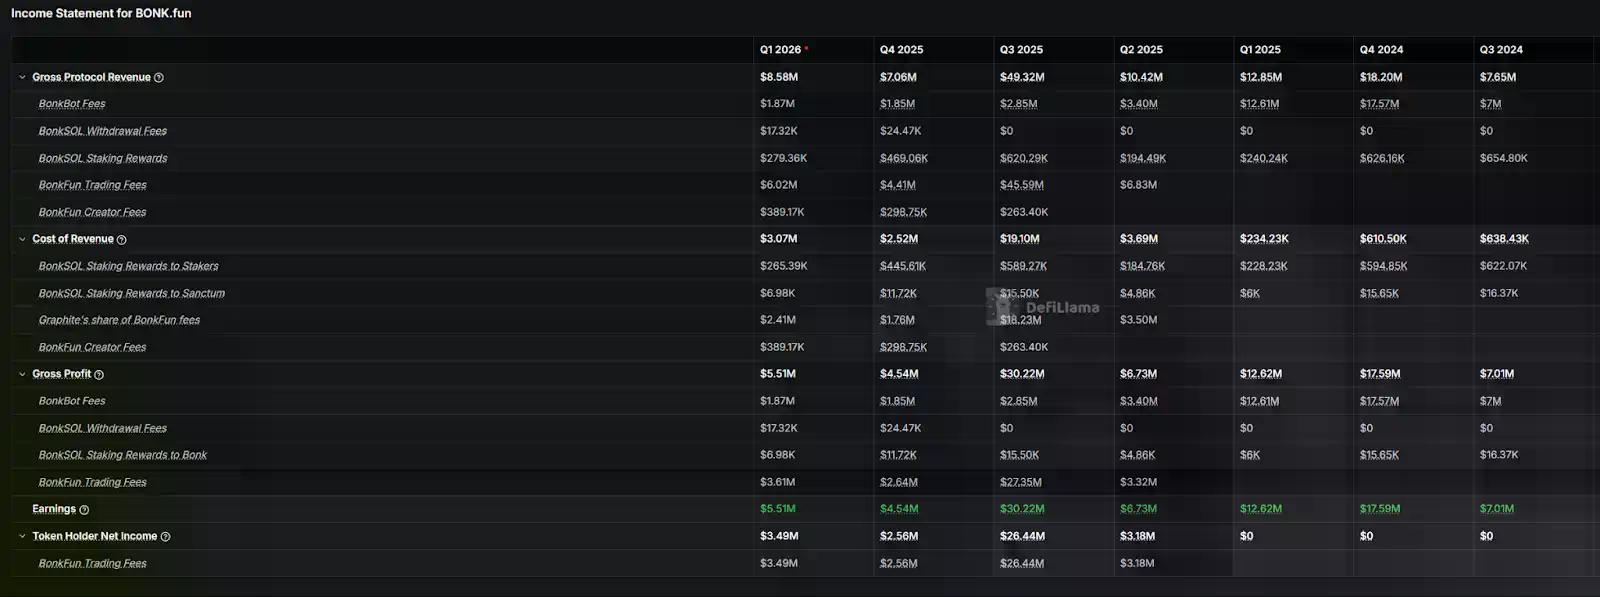
Task: Click help icon beside Cost of Revenue
Action: (122, 240)
